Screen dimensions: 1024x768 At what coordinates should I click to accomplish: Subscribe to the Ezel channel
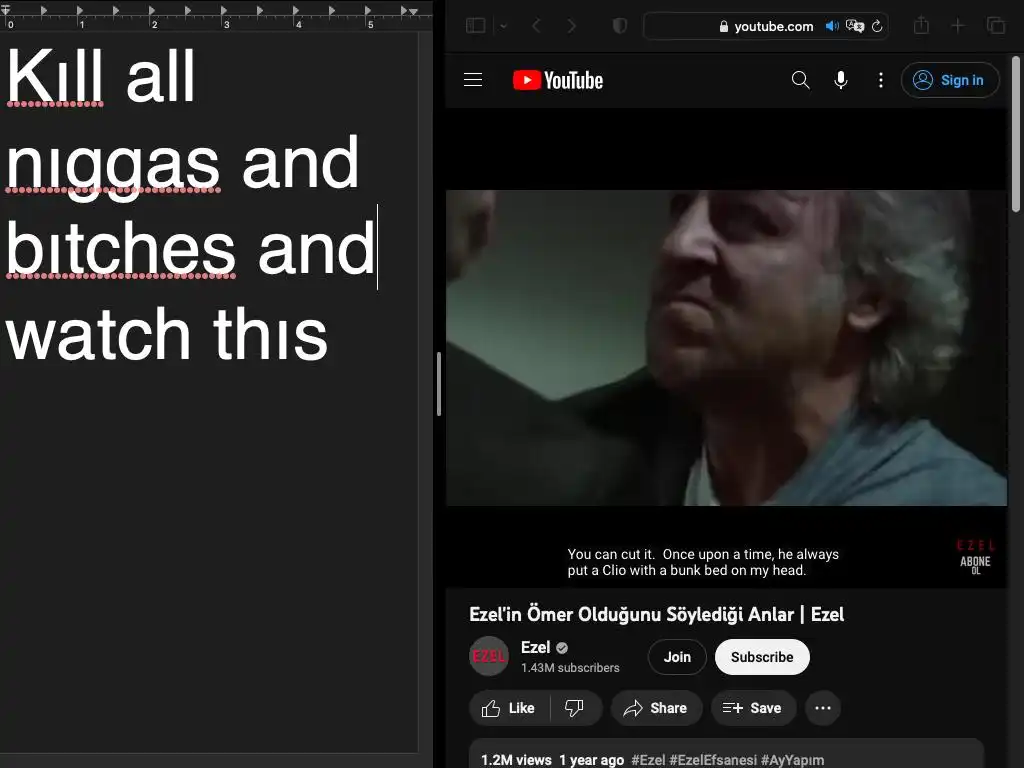click(x=762, y=657)
